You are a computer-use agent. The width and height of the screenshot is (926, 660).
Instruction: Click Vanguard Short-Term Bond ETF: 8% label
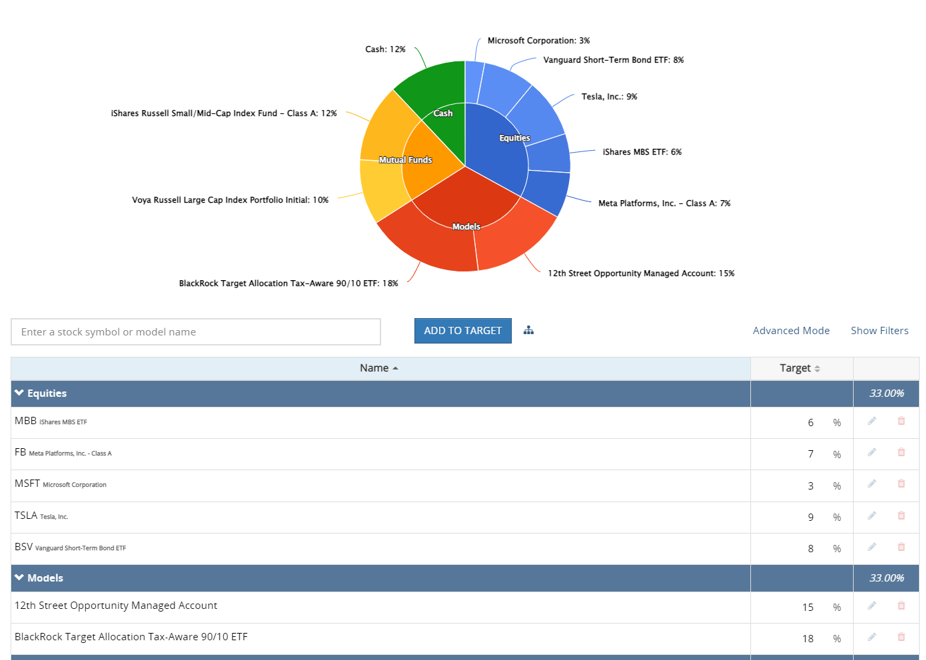pos(614,60)
